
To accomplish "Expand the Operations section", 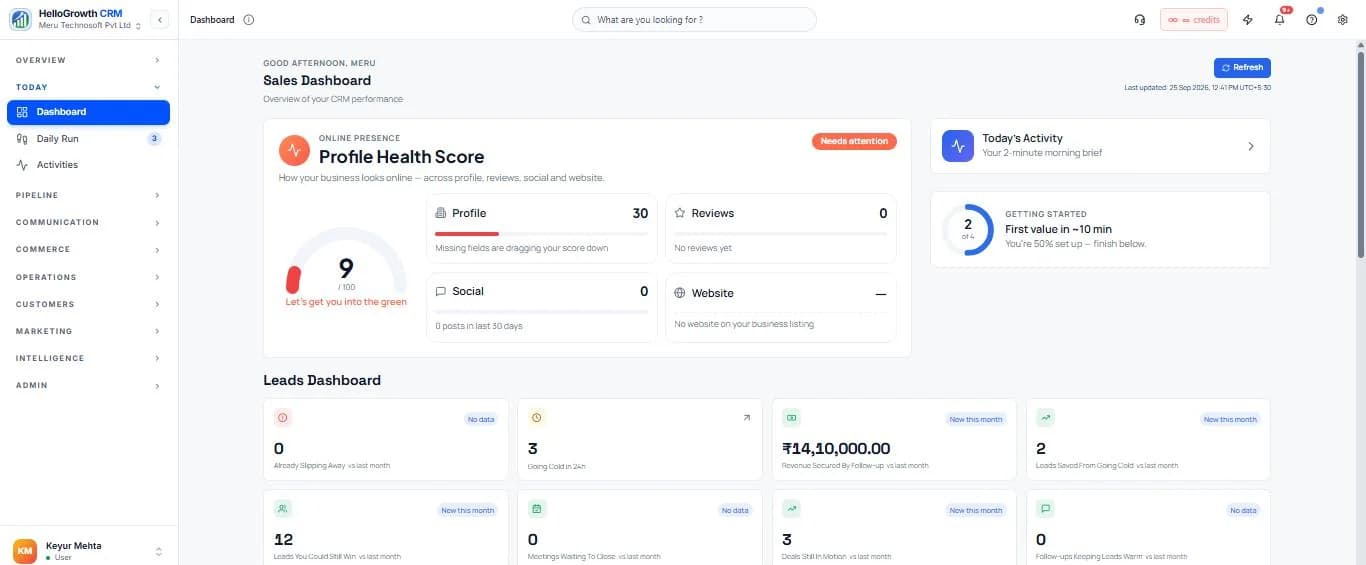I will coord(88,277).
